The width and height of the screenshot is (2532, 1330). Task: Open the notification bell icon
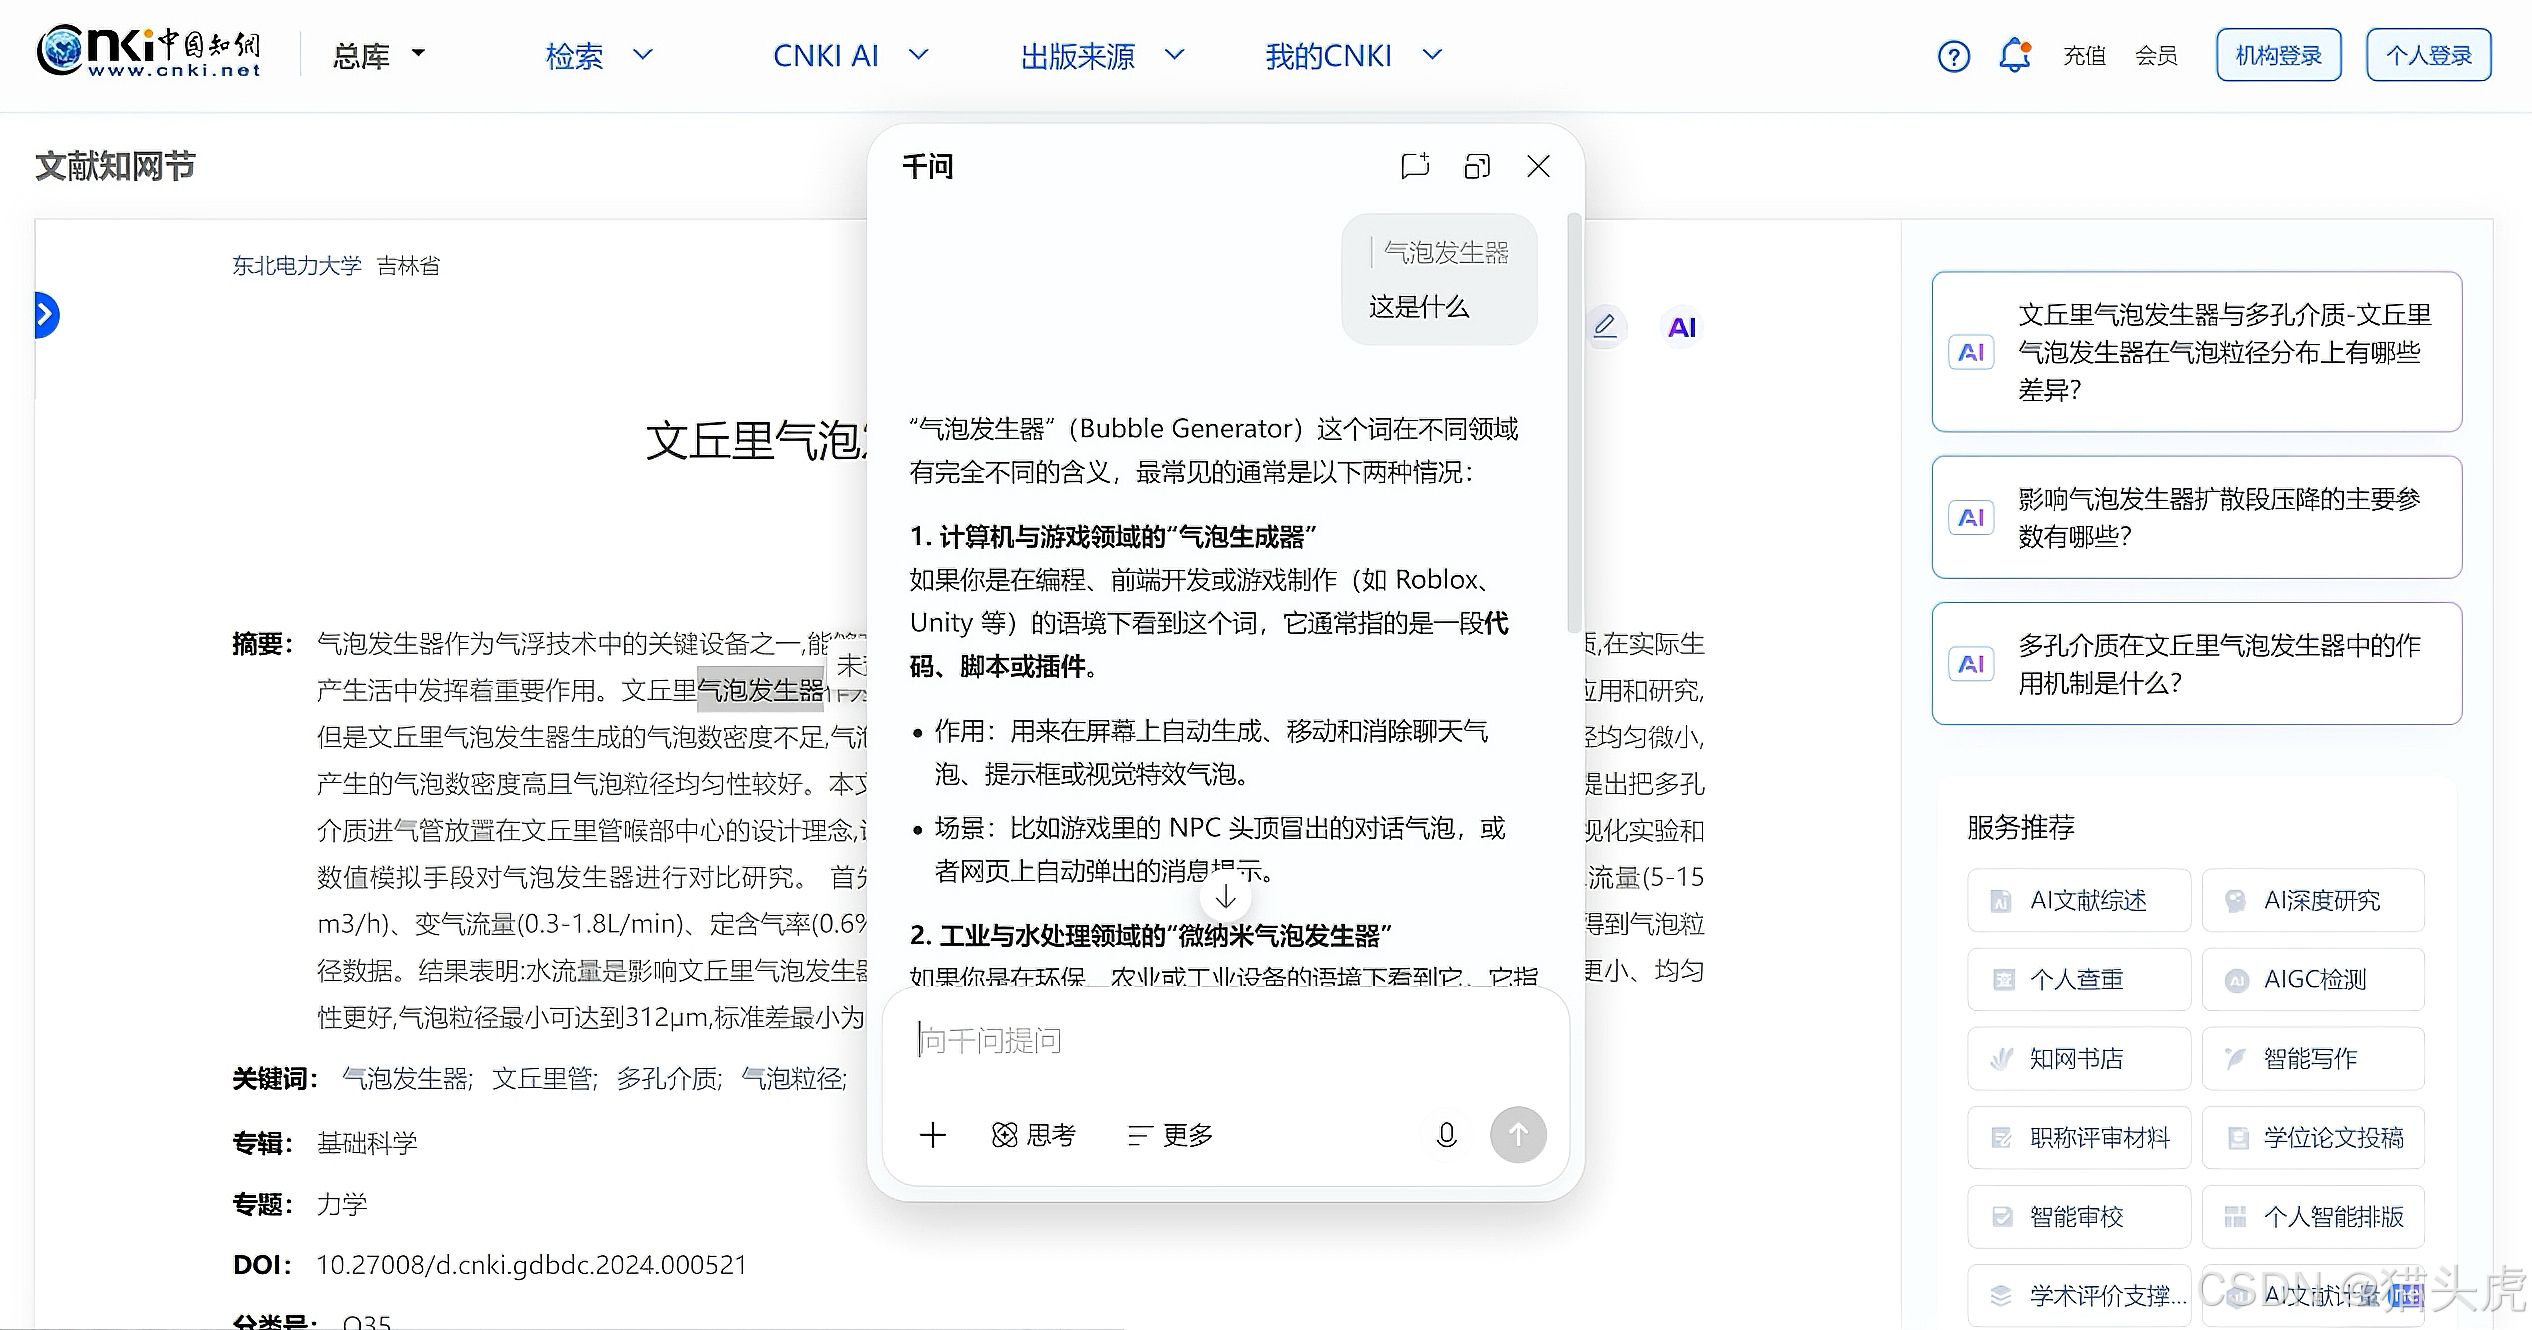2015,55
